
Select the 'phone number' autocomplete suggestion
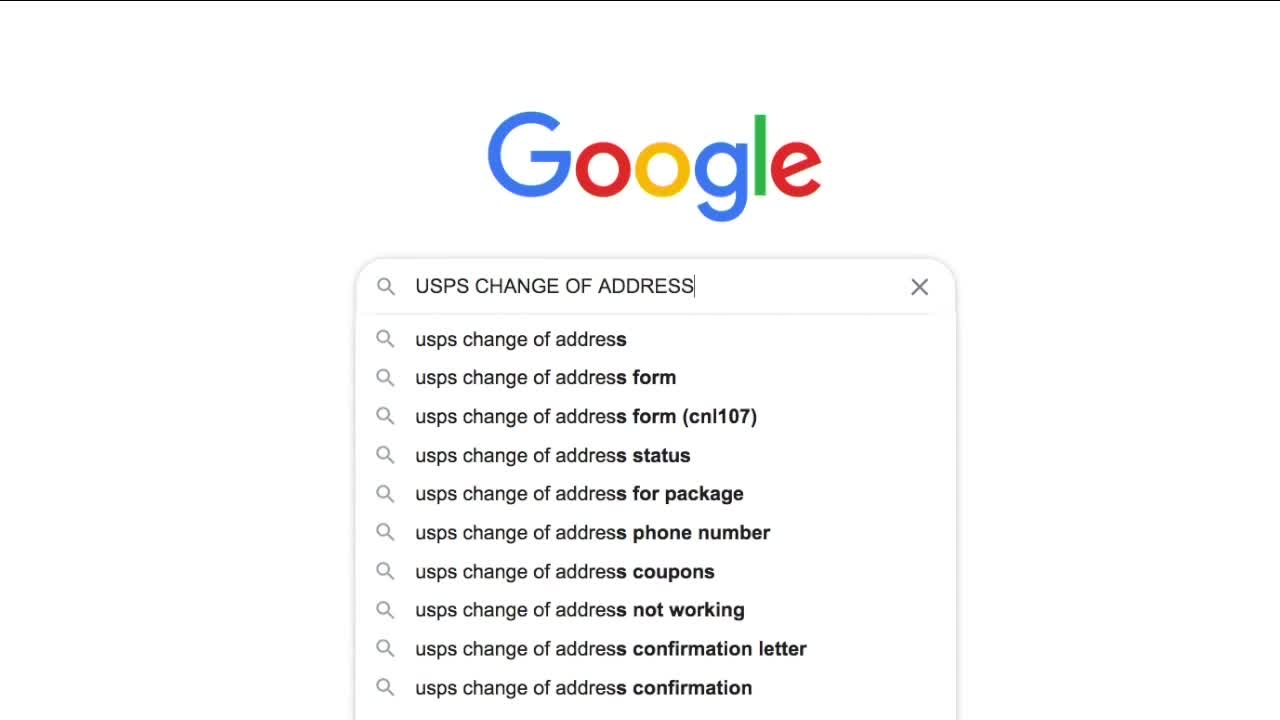pos(593,533)
